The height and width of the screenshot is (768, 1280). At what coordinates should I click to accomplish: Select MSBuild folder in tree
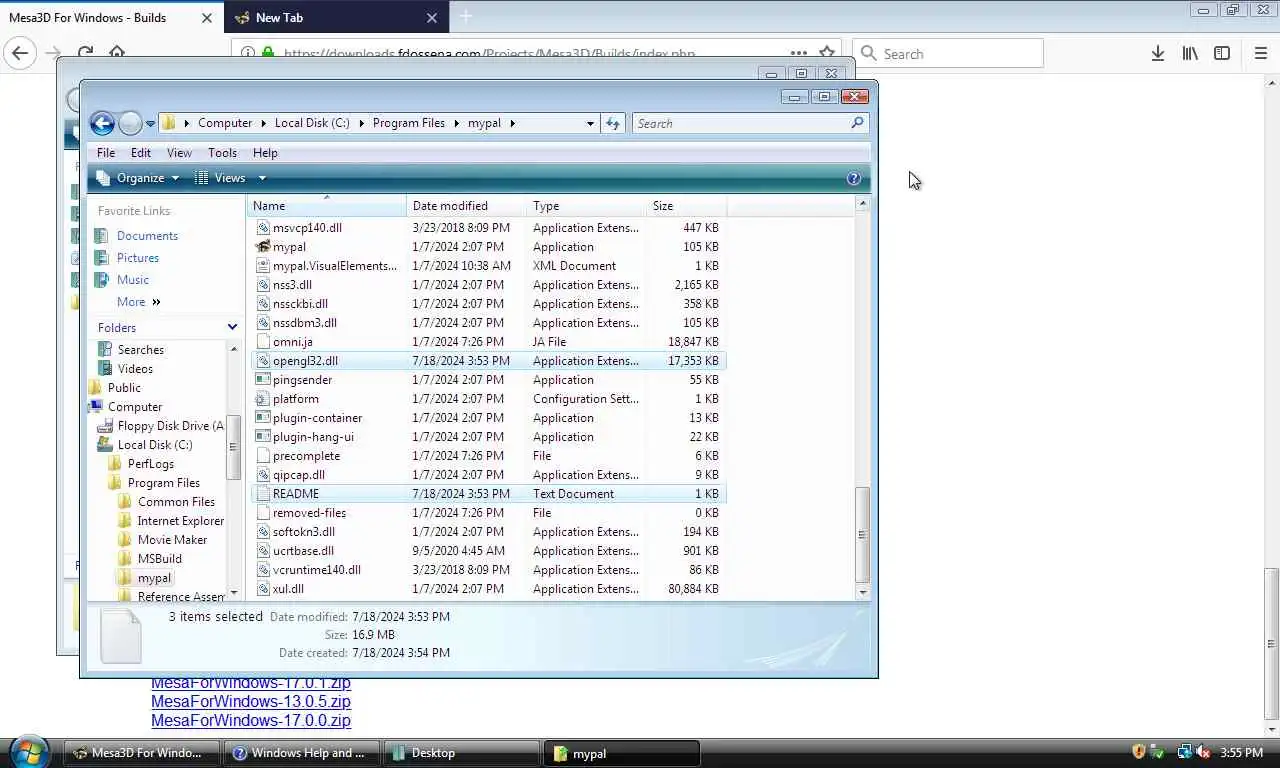159,559
